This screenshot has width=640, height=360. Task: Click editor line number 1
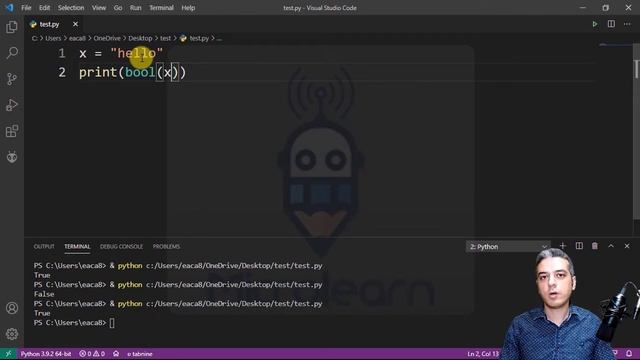coord(62,53)
